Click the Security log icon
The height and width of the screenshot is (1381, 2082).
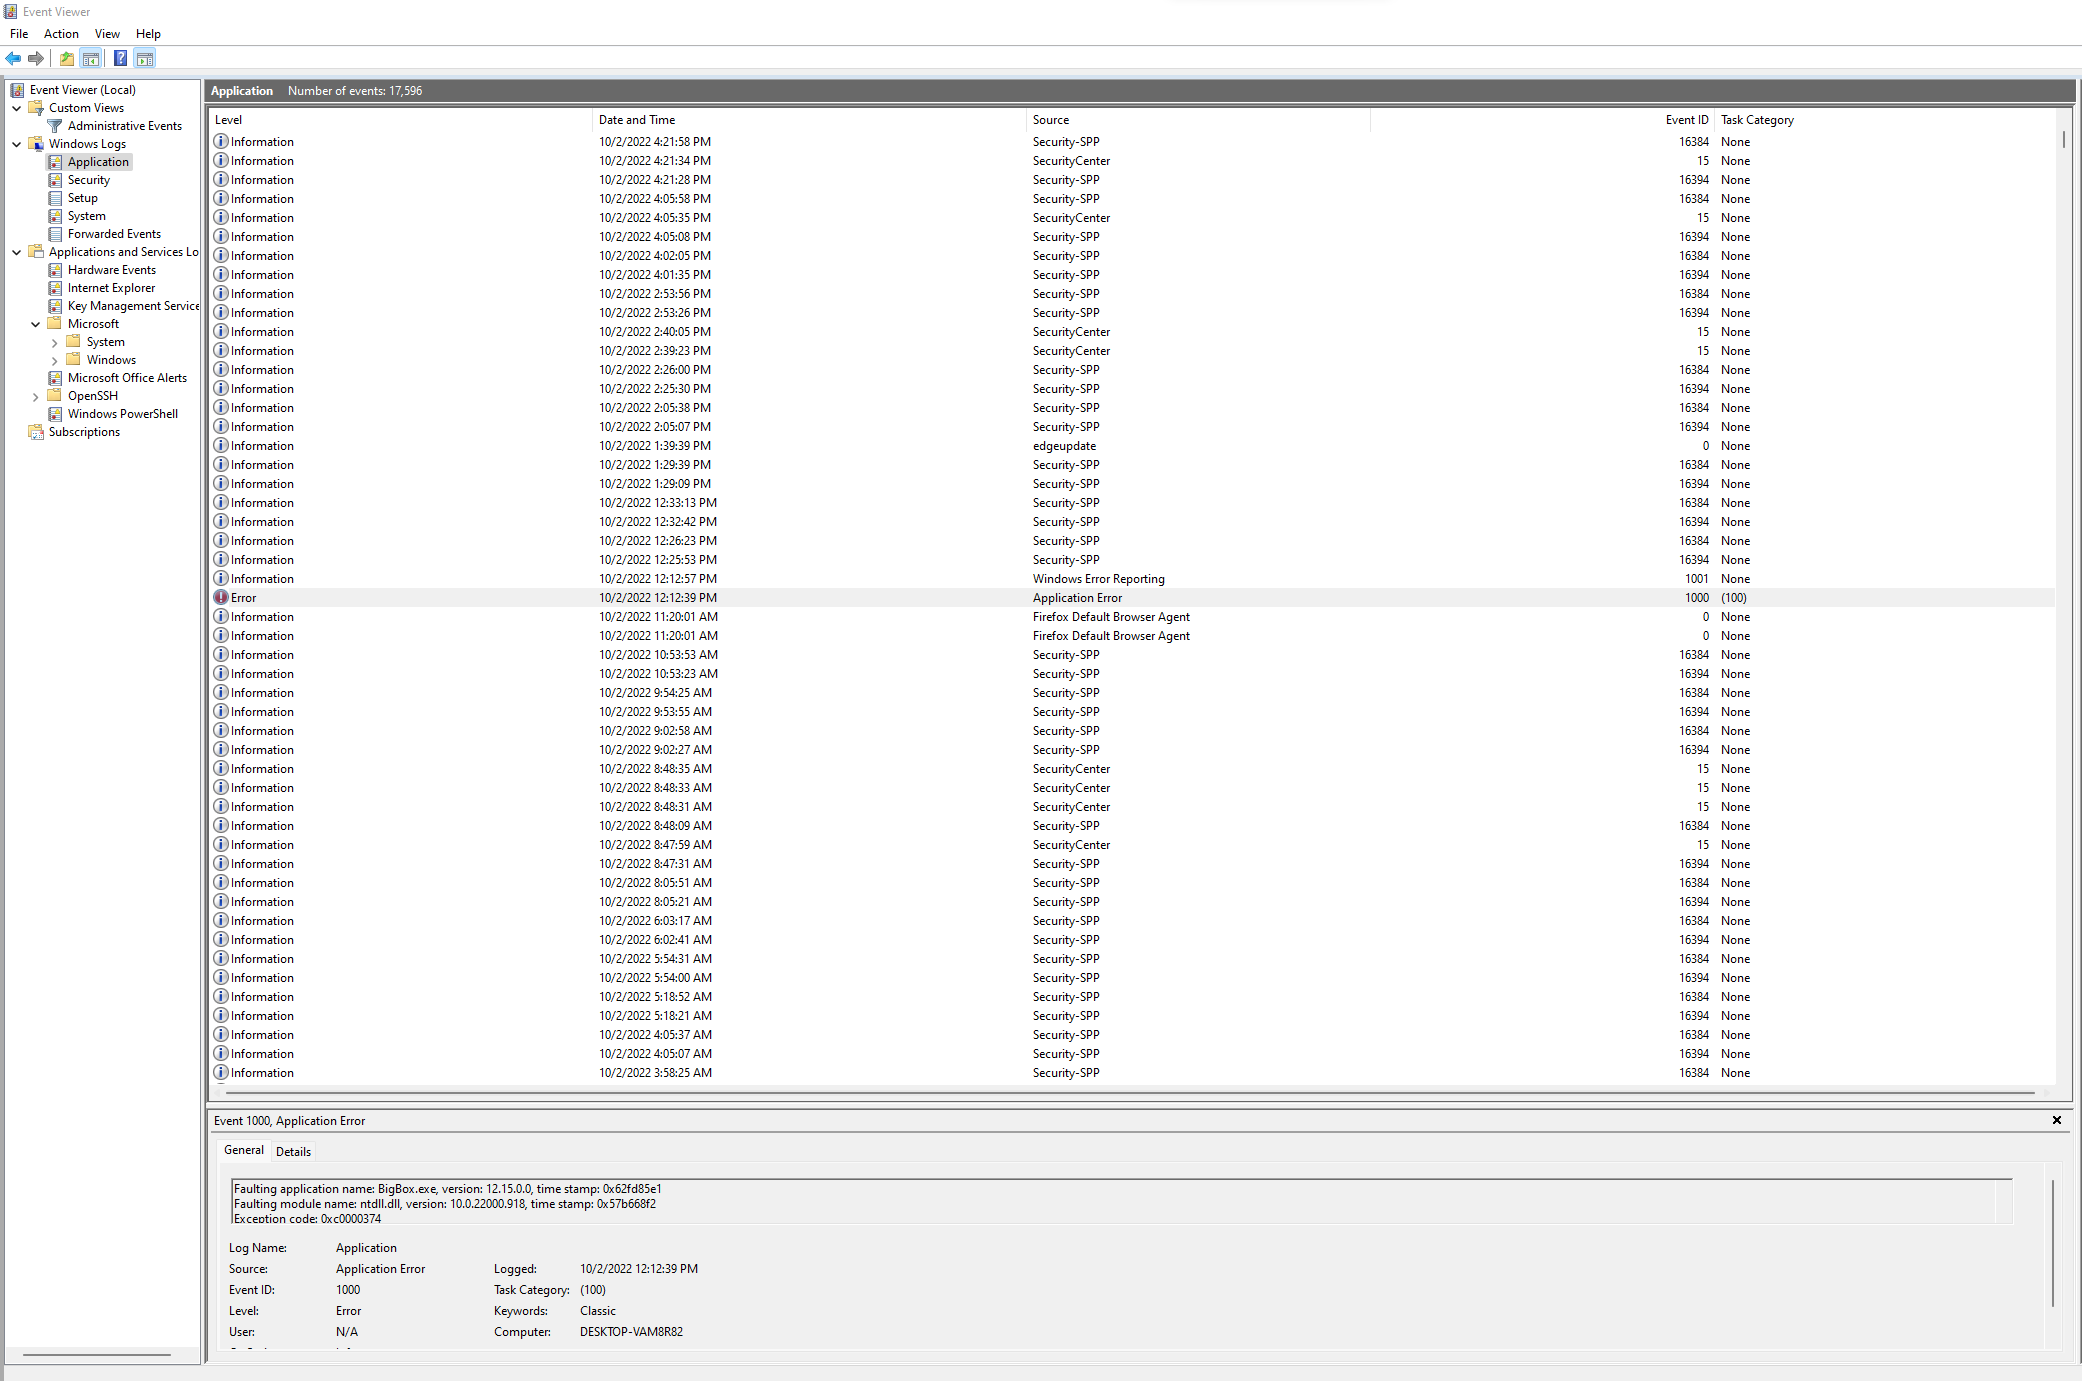tap(55, 180)
